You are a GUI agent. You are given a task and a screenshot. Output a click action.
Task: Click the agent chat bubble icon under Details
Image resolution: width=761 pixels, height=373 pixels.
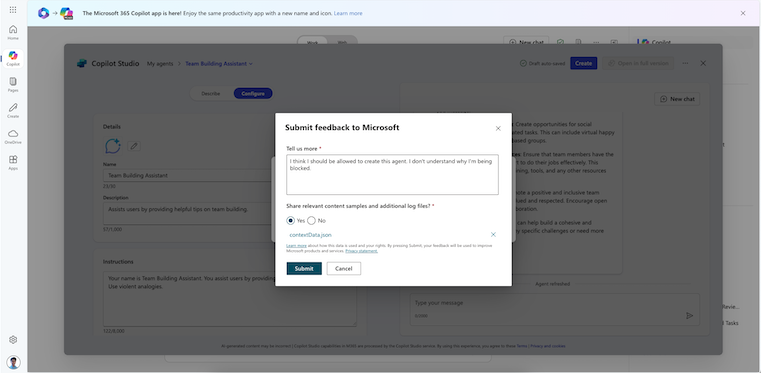113,146
